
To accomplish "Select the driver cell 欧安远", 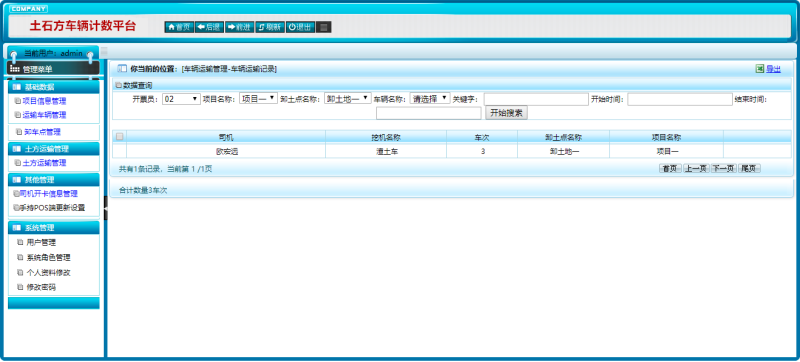I will point(227,151).
